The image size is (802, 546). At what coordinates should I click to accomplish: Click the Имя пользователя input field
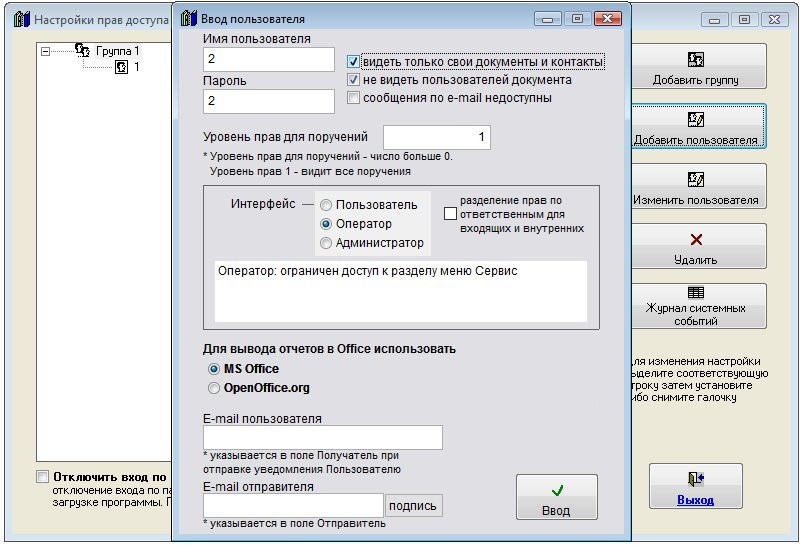[x=269, y=59]
